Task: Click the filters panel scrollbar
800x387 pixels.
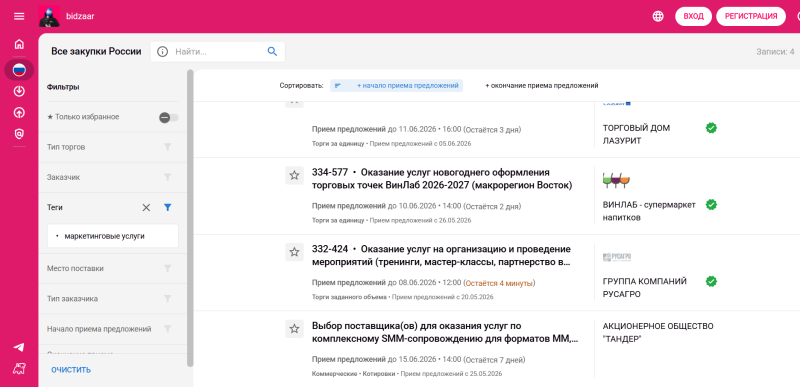Action: (x=190, y=218)
